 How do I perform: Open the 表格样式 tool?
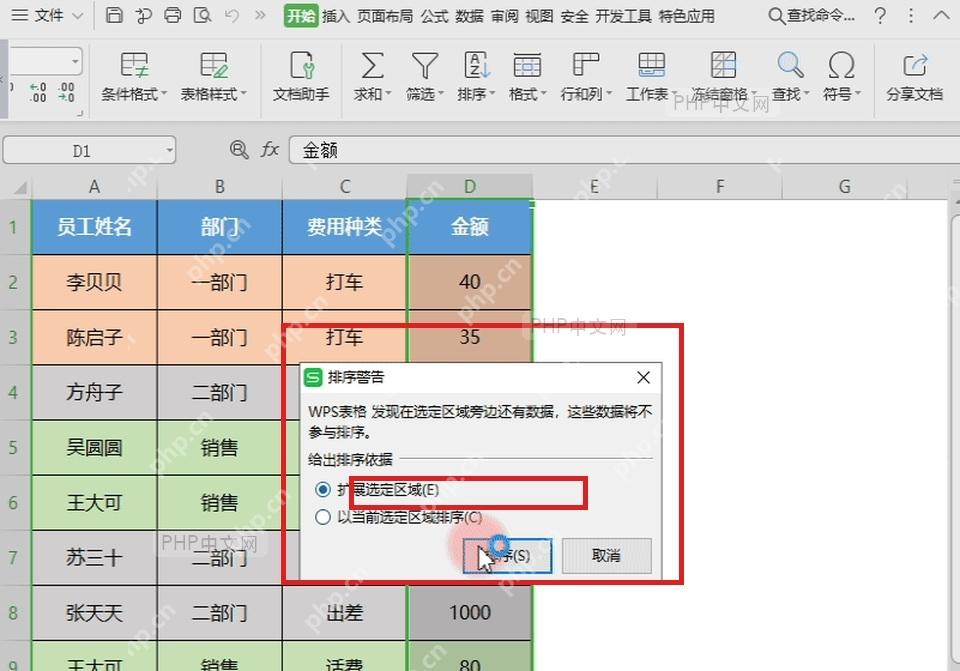tap(214, 77)
